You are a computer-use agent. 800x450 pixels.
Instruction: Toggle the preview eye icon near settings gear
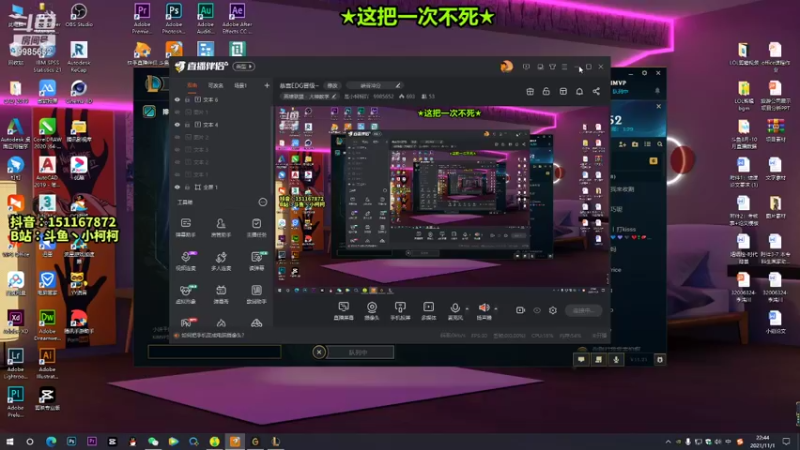[537, 310]
